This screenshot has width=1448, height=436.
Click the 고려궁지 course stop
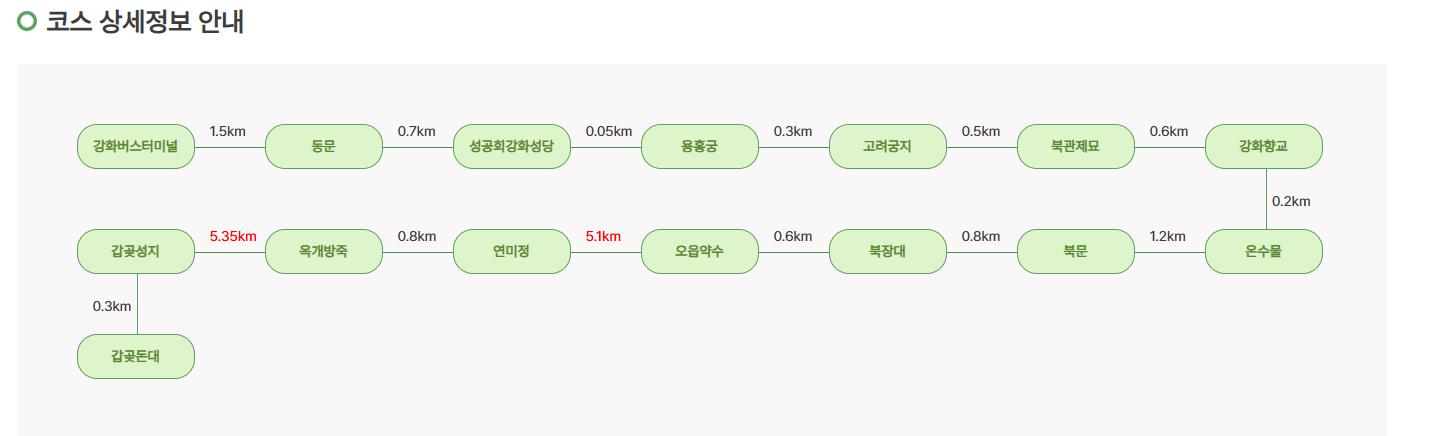coord(888,146)
